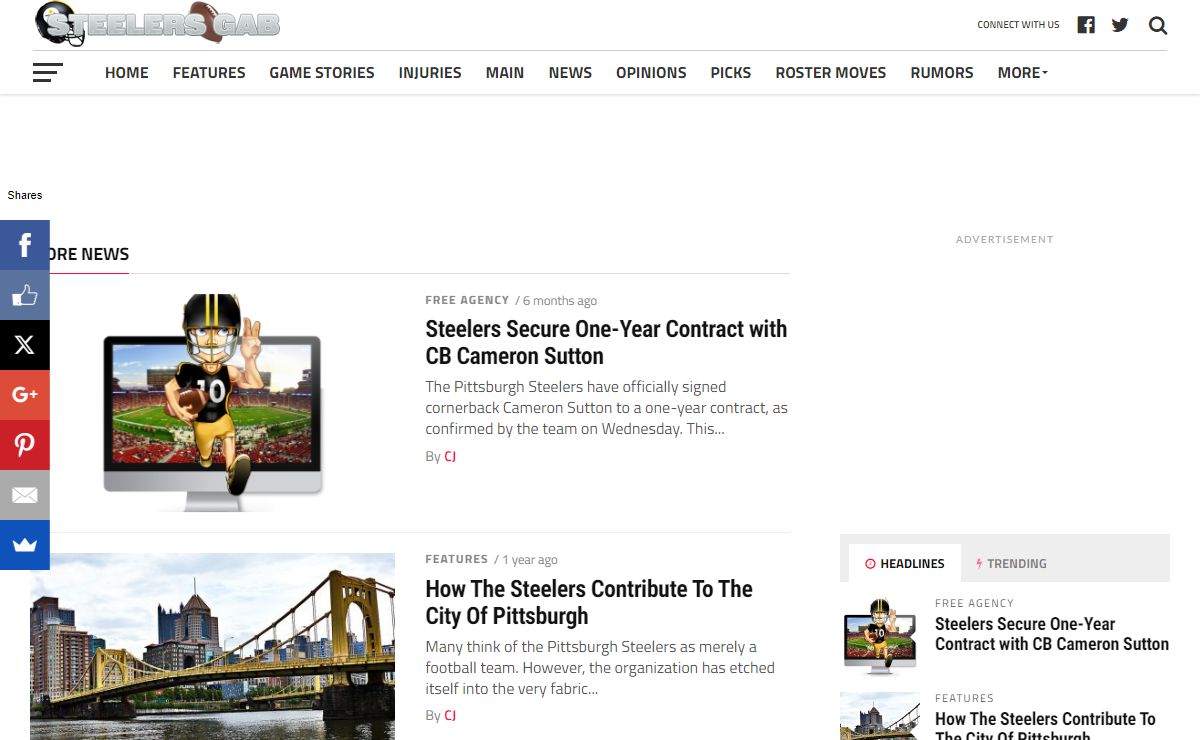Open NEWS menu item
The height and width of the screenshot is (740, 1200).
tap(570, 73)
